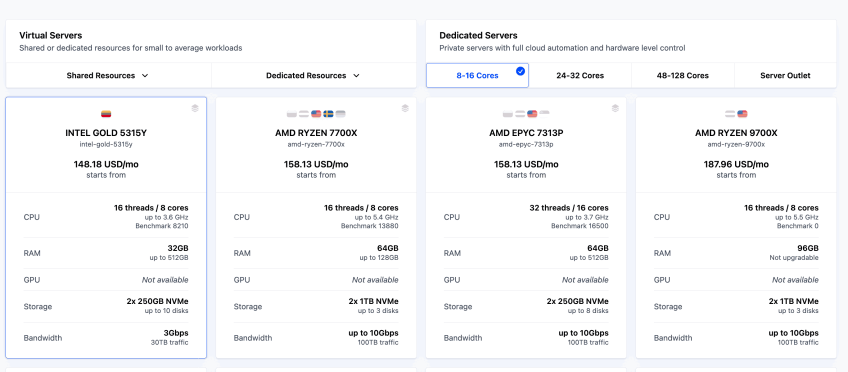Click the US flag on AMD RYZEN 7700X card

[x=316, y=114]
